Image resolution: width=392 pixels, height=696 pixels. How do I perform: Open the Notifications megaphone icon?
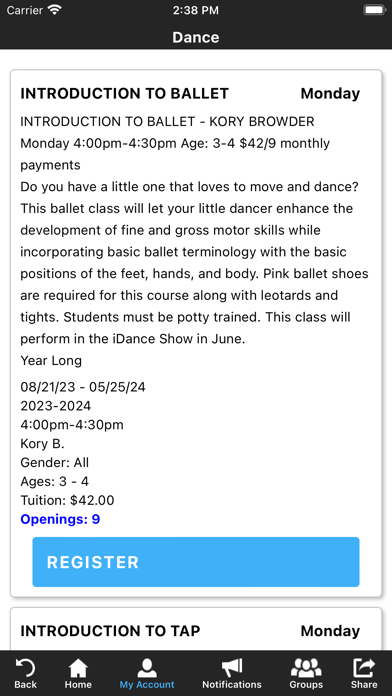(x=232, y=667)
